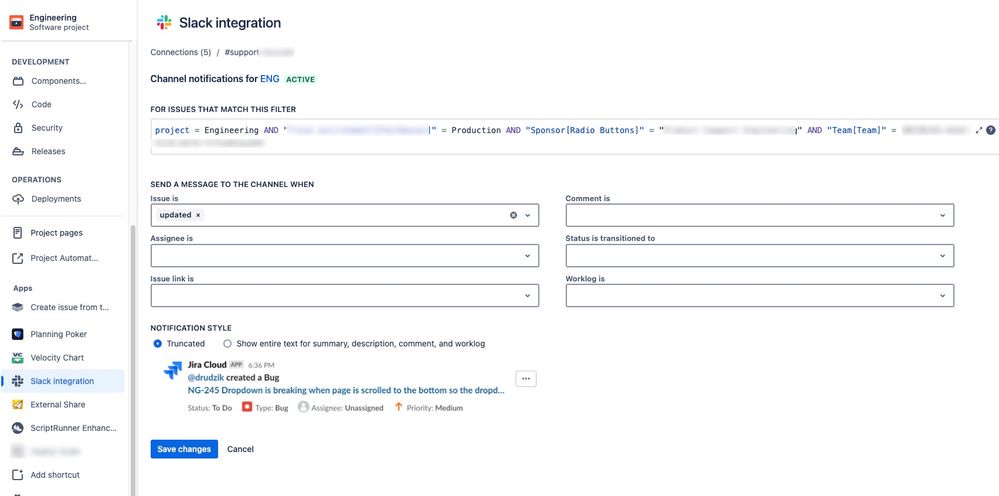Remove the 'updated' tag with its x
Screen dimensions: 999x496
[x=198, y=215]
